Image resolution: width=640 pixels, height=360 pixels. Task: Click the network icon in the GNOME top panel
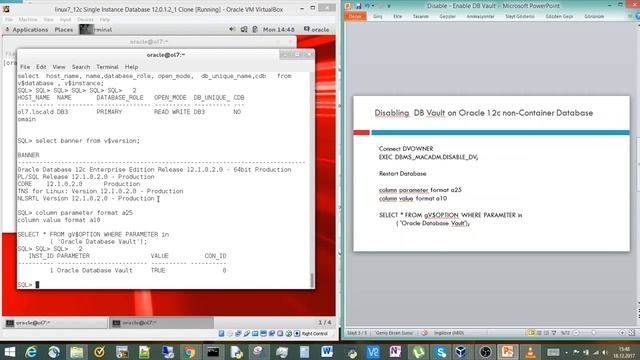click(x=244, y=29)
